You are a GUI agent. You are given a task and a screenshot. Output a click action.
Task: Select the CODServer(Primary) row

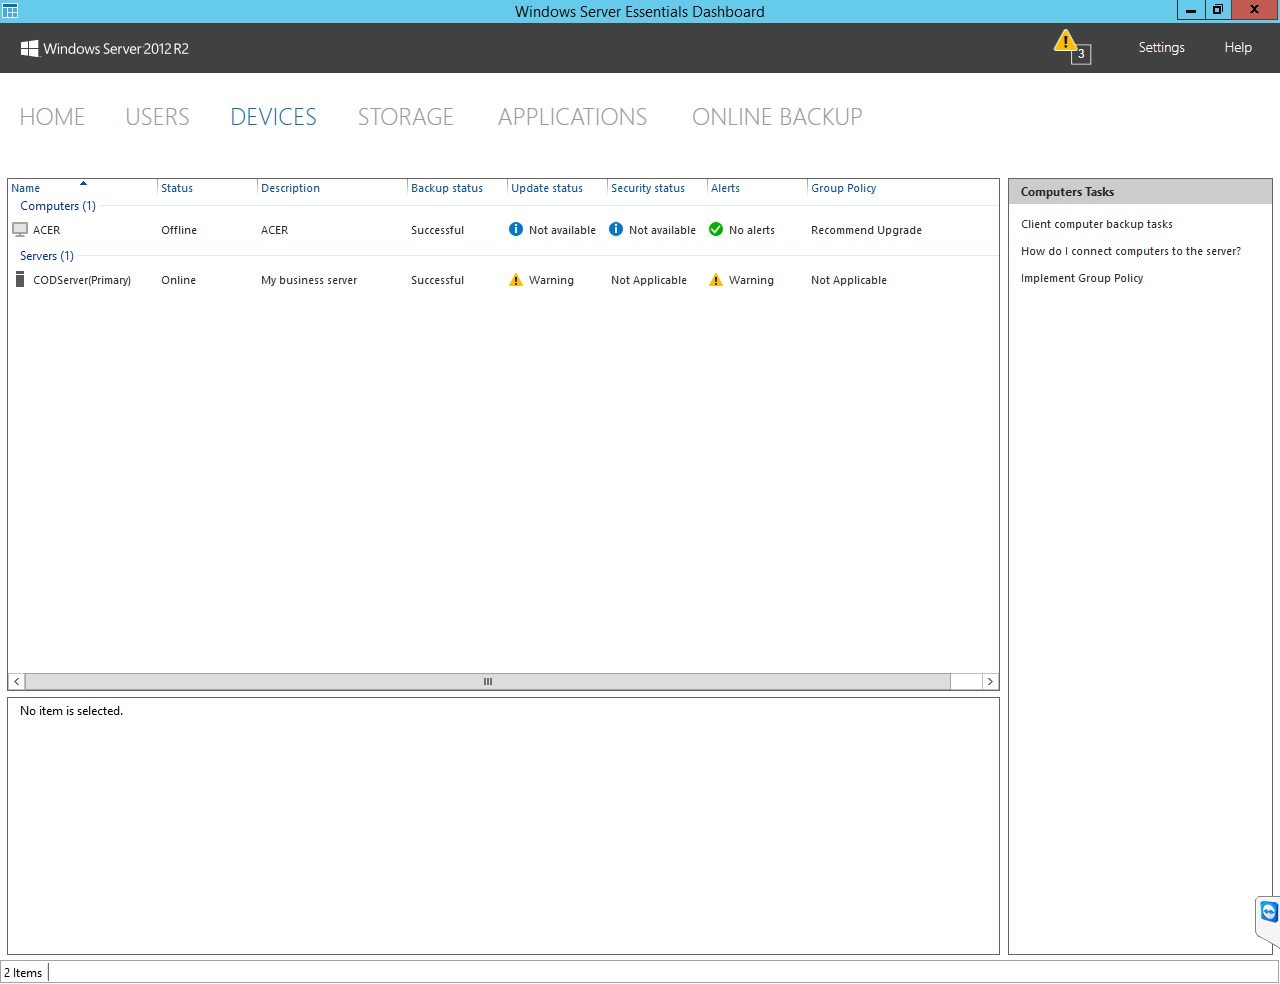click(x=503, y=280)
